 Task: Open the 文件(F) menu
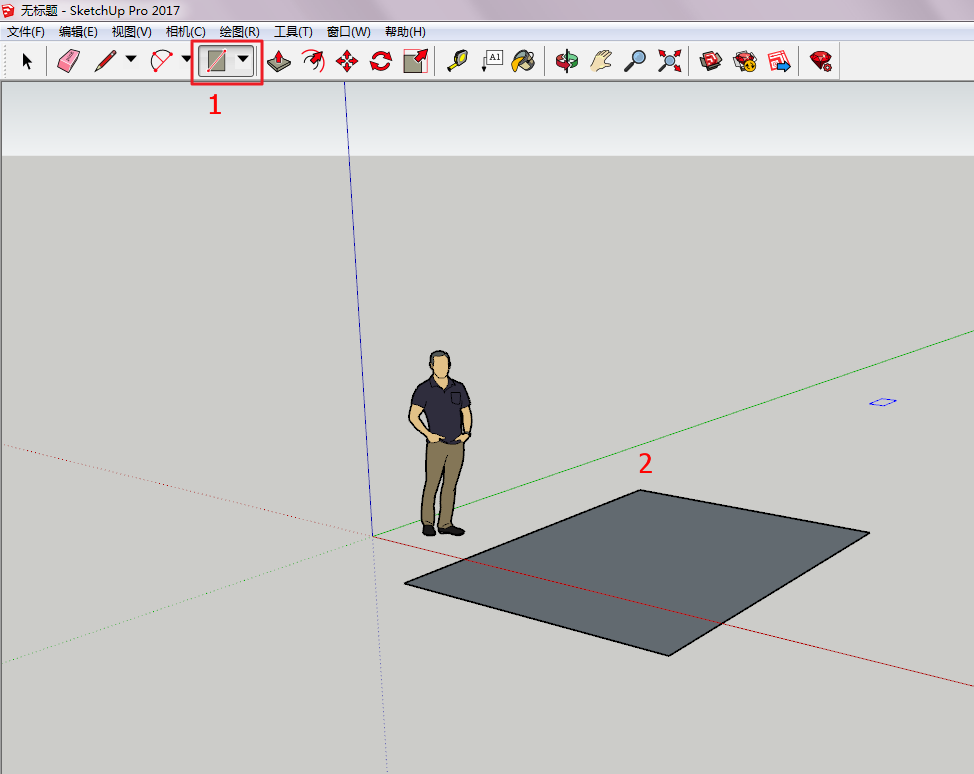(x=26, y=32)
